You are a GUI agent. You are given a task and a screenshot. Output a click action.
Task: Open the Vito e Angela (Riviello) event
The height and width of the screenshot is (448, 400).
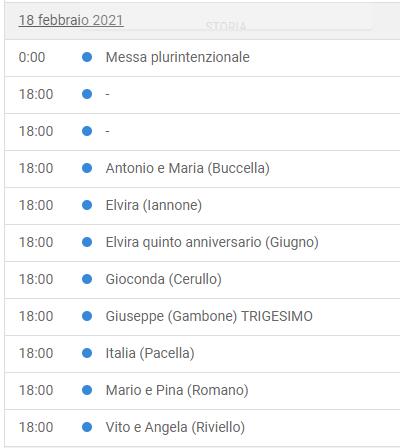(x=175, y=427)
